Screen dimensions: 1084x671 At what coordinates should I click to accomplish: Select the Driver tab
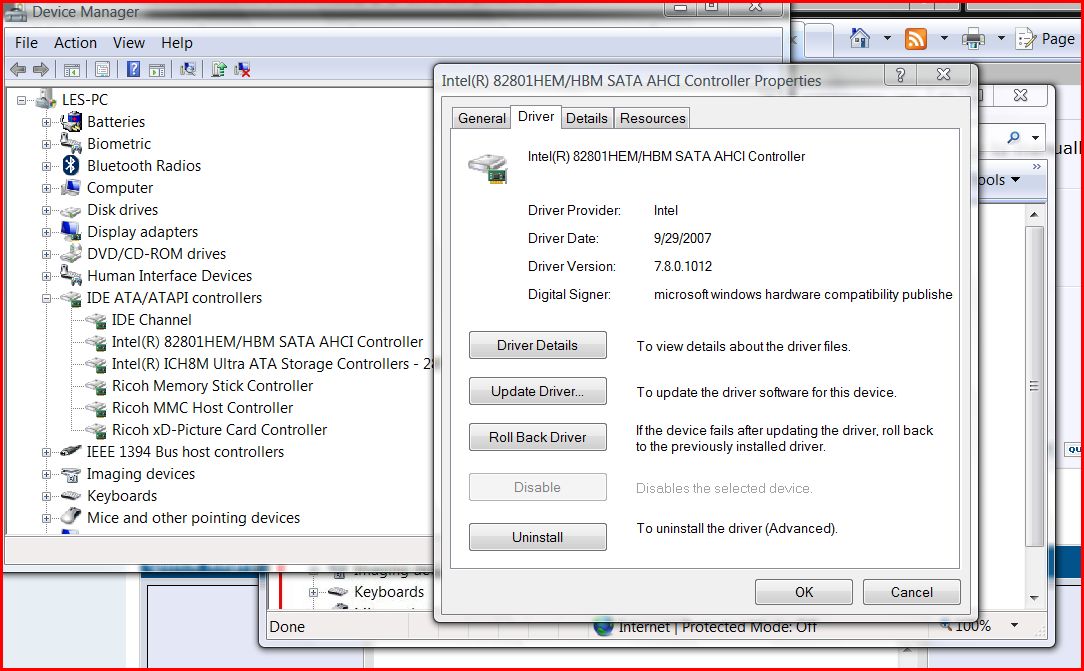[x=536, y=117]
